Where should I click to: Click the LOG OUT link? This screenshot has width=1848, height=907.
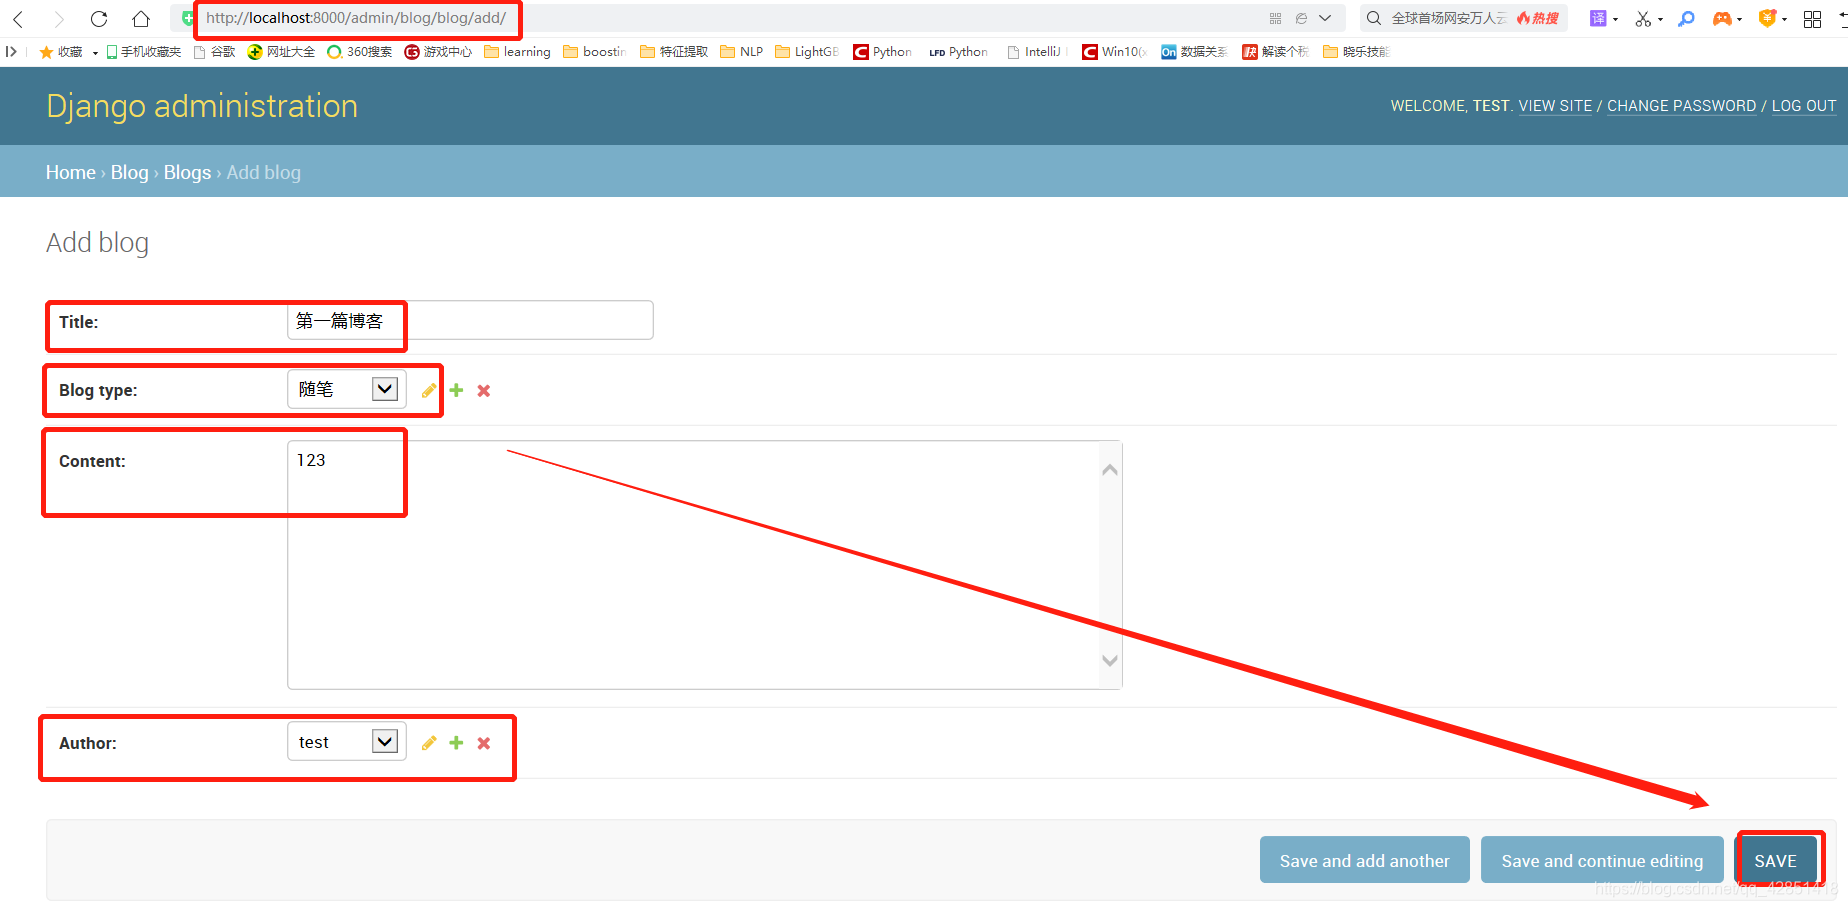[1804, 106]
